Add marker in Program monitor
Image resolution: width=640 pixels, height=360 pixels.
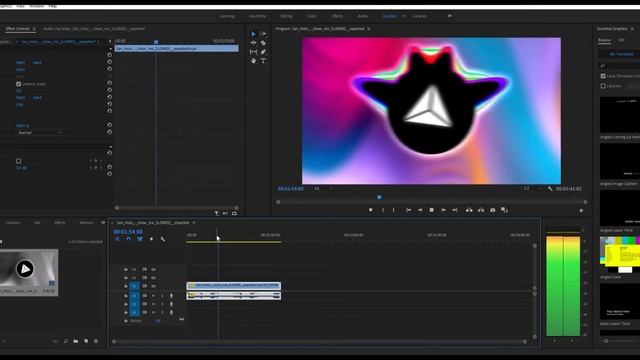pos(371,210)
